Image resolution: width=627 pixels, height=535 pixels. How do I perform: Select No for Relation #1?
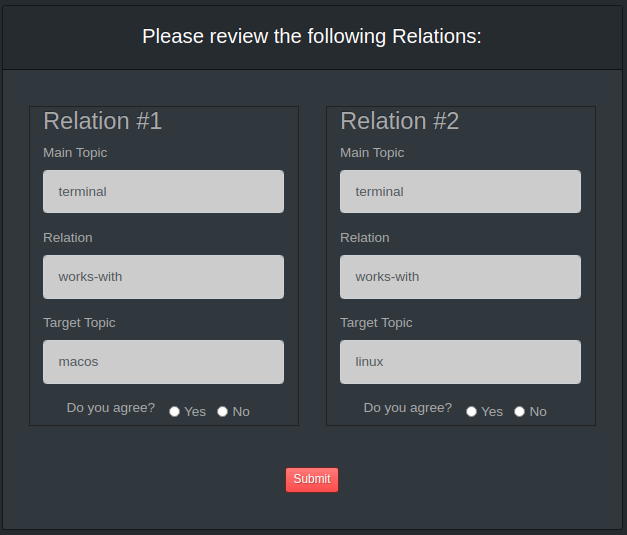223,411
